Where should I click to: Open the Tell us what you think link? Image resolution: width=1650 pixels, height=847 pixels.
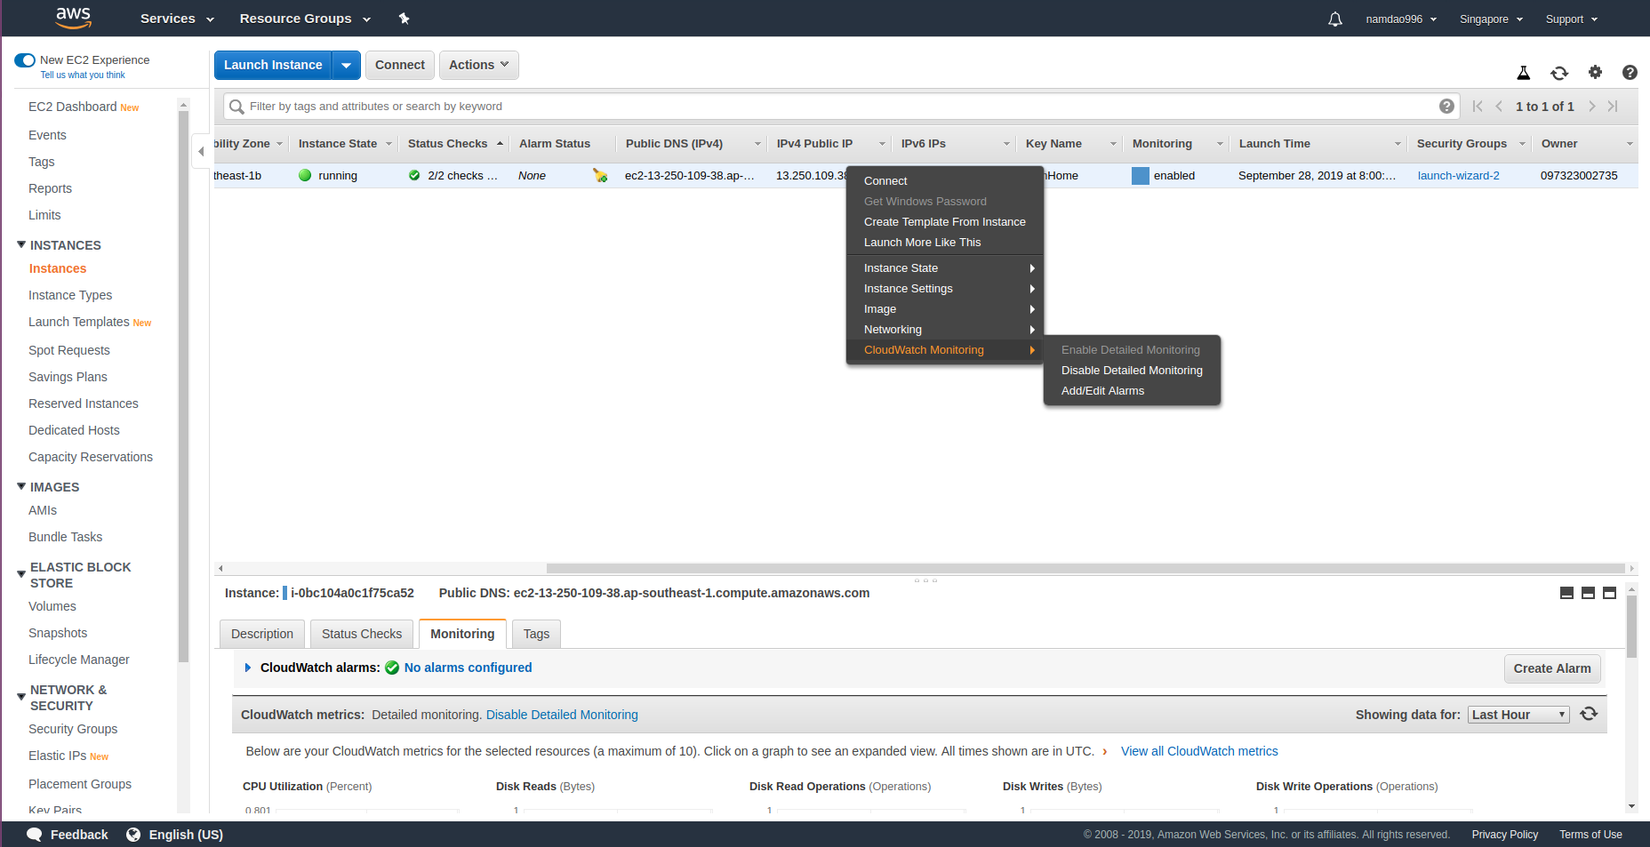[83, 75]
